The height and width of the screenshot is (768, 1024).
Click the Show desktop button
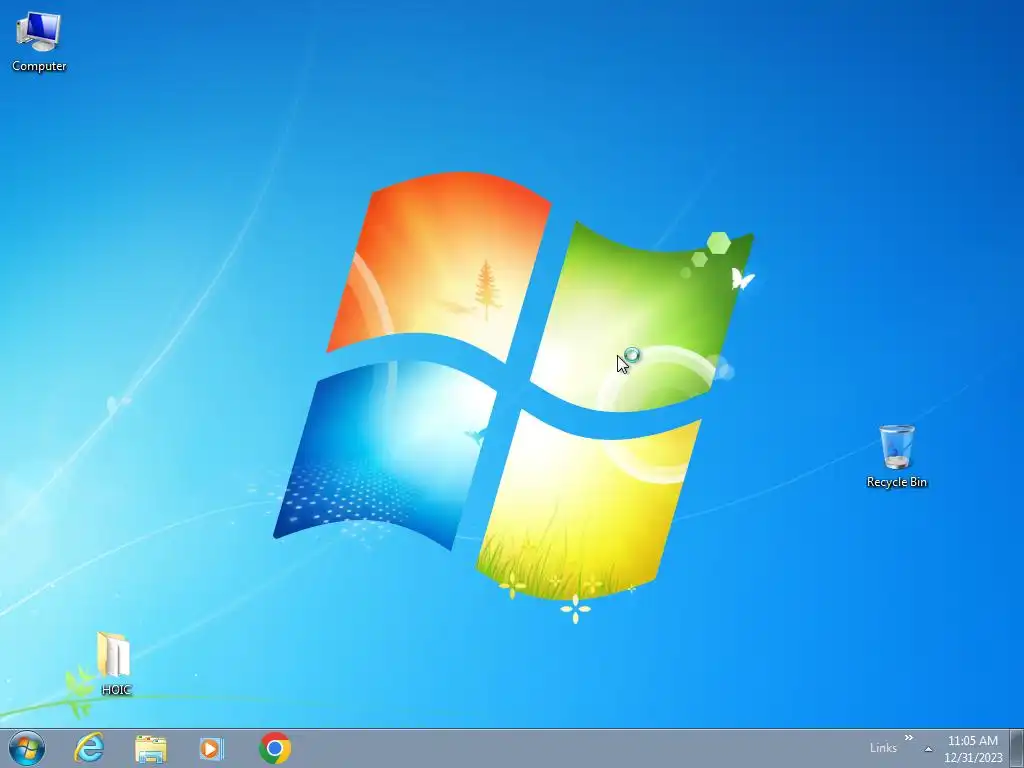[x=1017, y=748]
